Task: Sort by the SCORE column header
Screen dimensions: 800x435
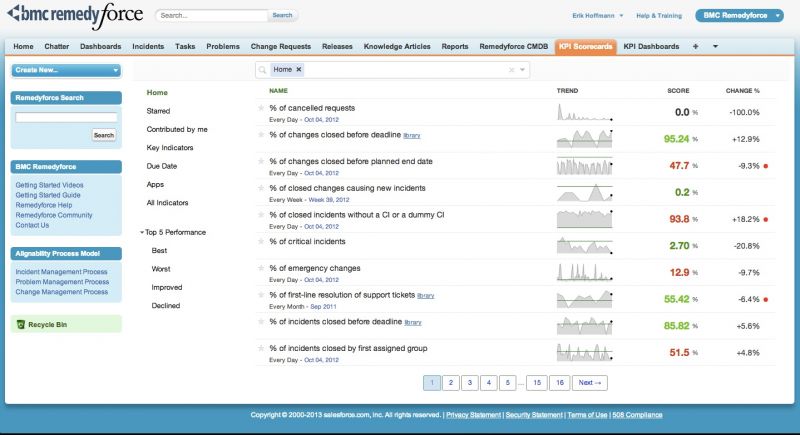Action: coord(678,91)
